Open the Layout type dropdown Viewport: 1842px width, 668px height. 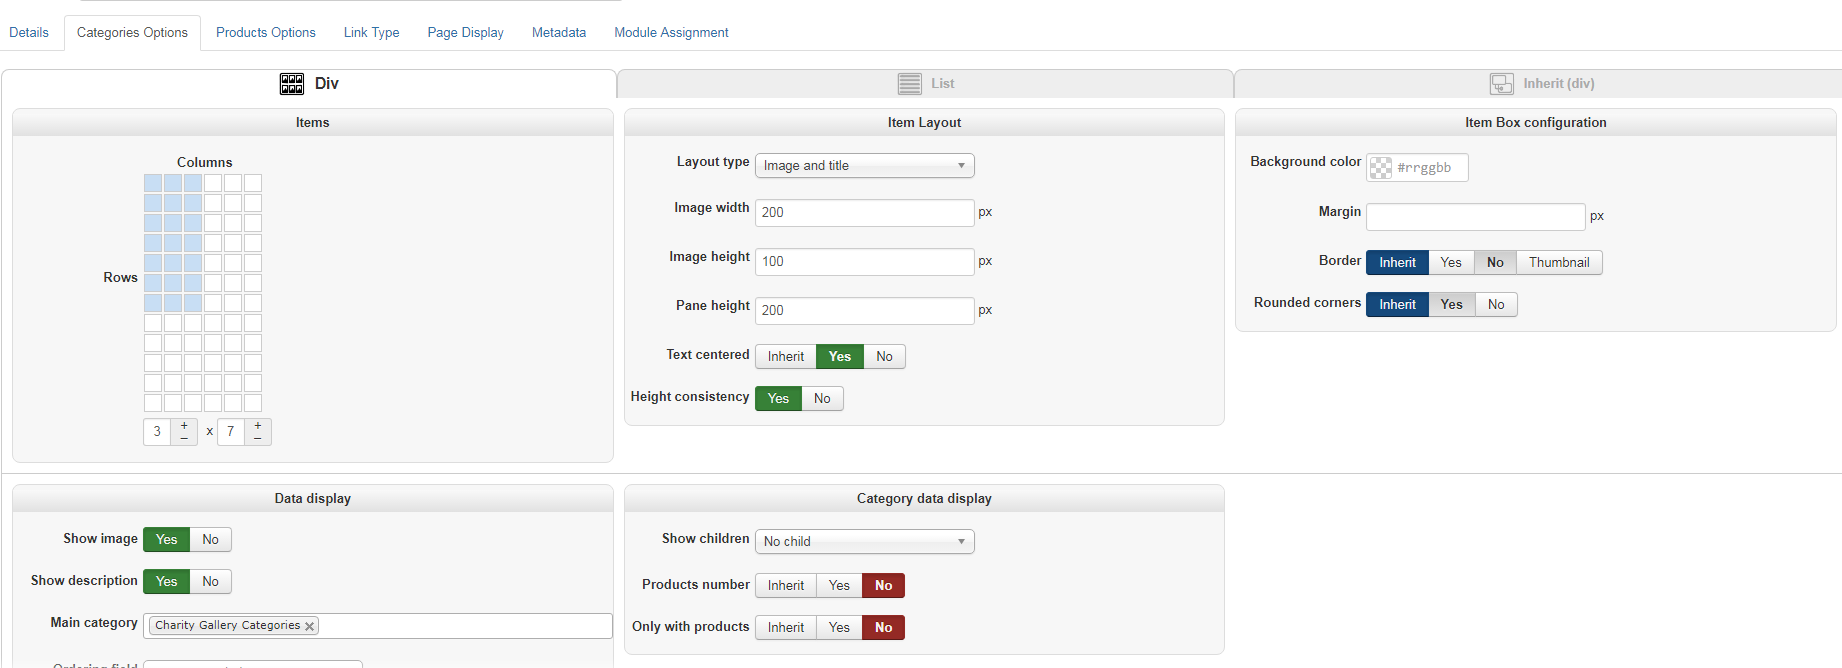(x=864, y=166)
